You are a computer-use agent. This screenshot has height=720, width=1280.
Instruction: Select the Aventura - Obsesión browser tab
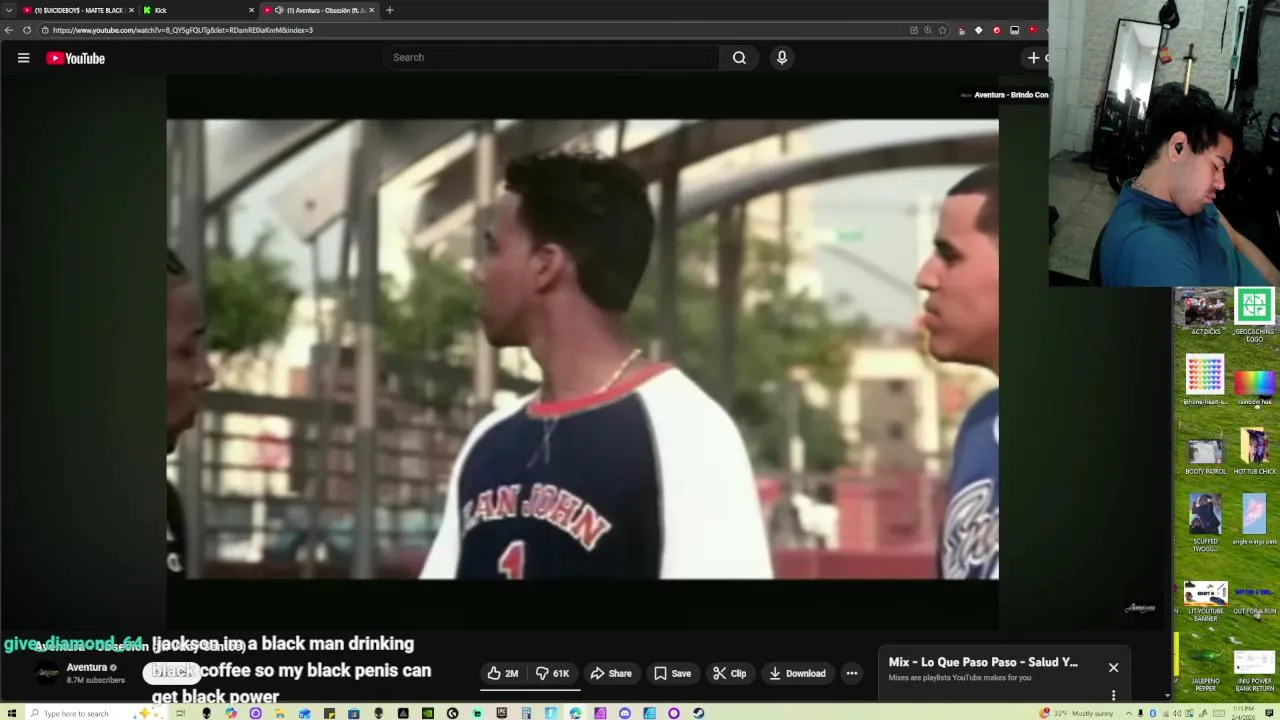(x=318, y=10)
